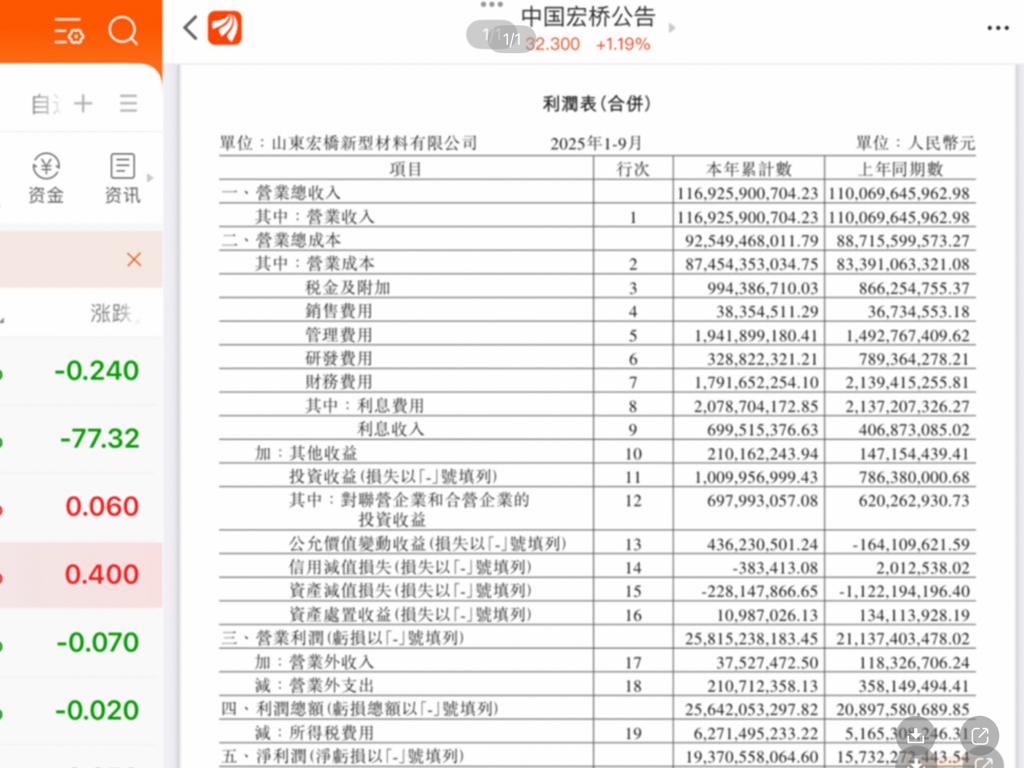Click the 減：所得稅費用 row label
Viewport: 1024px width, 768px height.
pyautogui.click(x=314, y=732)
